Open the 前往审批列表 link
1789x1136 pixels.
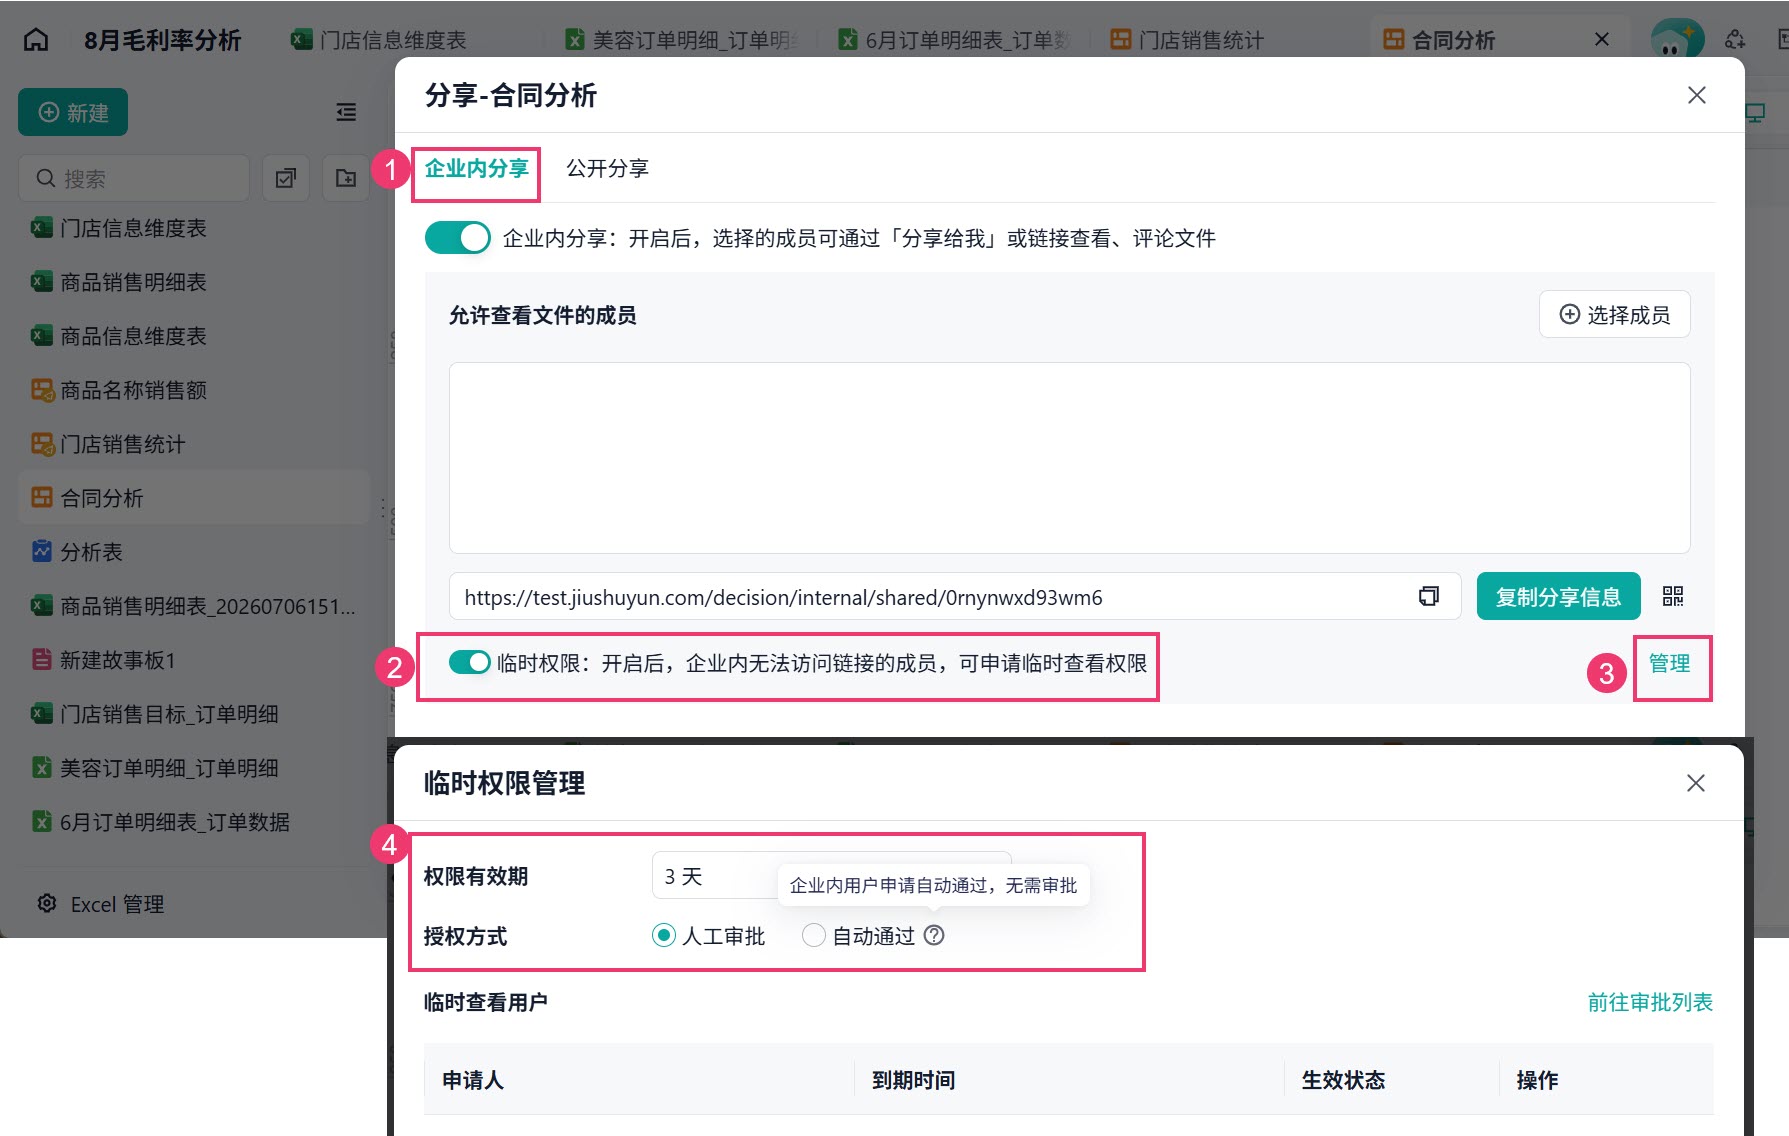[1650, 1002]
